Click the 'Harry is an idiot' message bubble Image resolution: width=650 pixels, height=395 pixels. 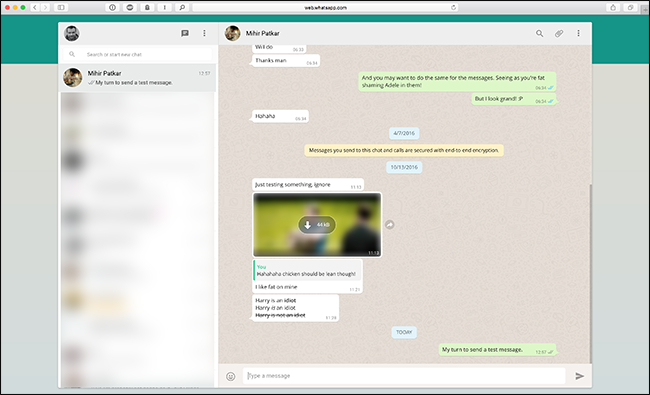(295, 308)
